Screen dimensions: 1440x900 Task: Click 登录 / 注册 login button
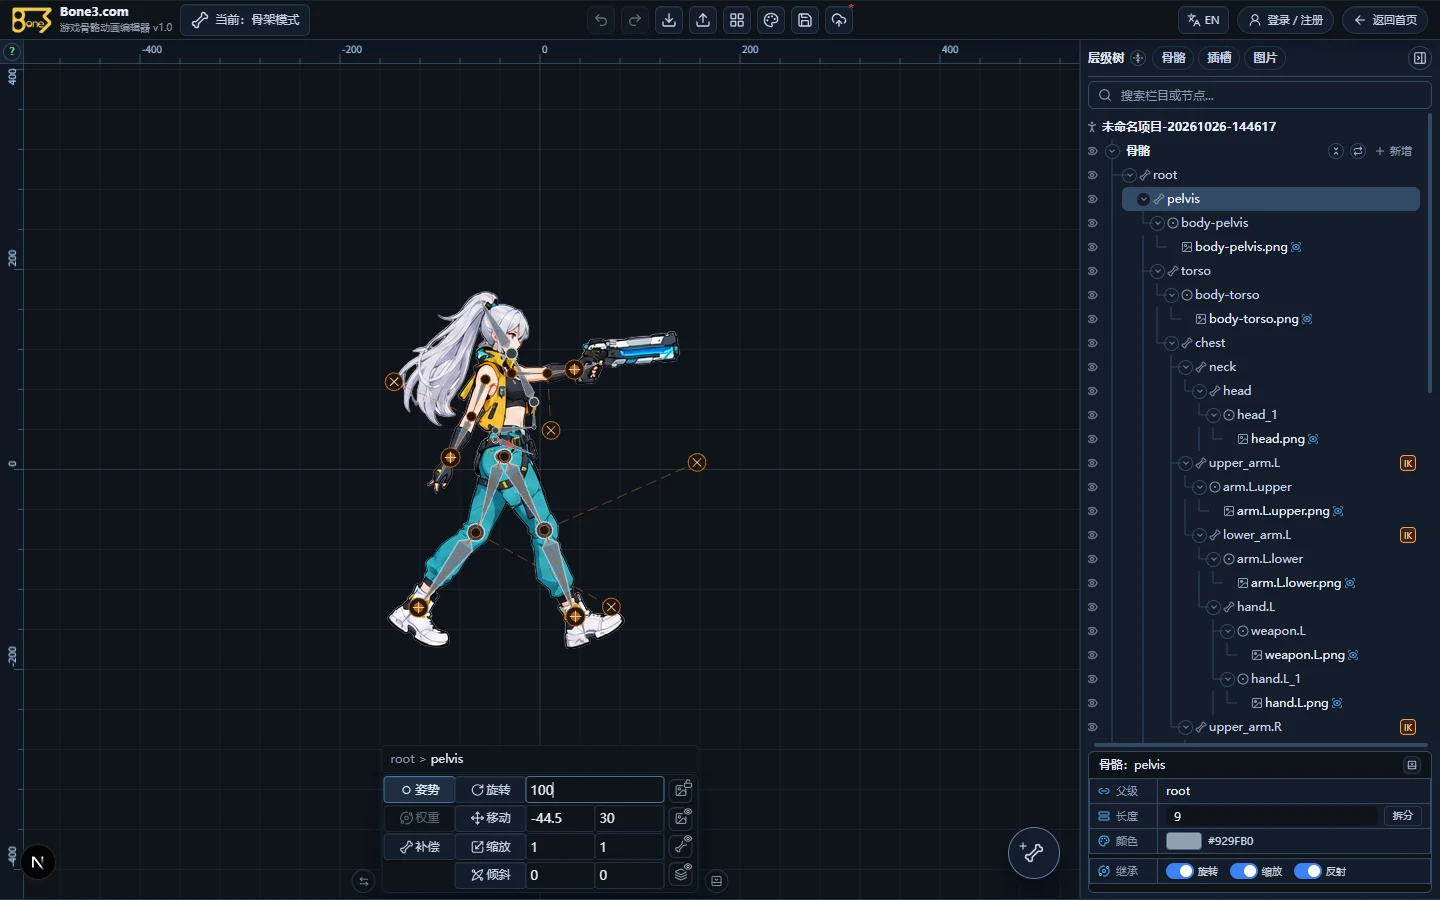[x=1286, y=20]
